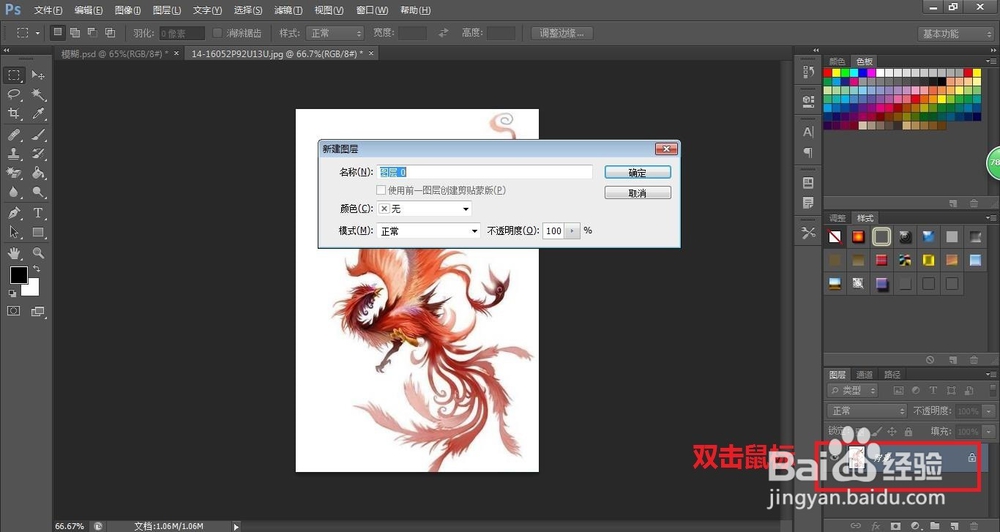Create new layer icon at panel bottom
The height and width of the screenshot is (532, 1000).
click(953, 526)
